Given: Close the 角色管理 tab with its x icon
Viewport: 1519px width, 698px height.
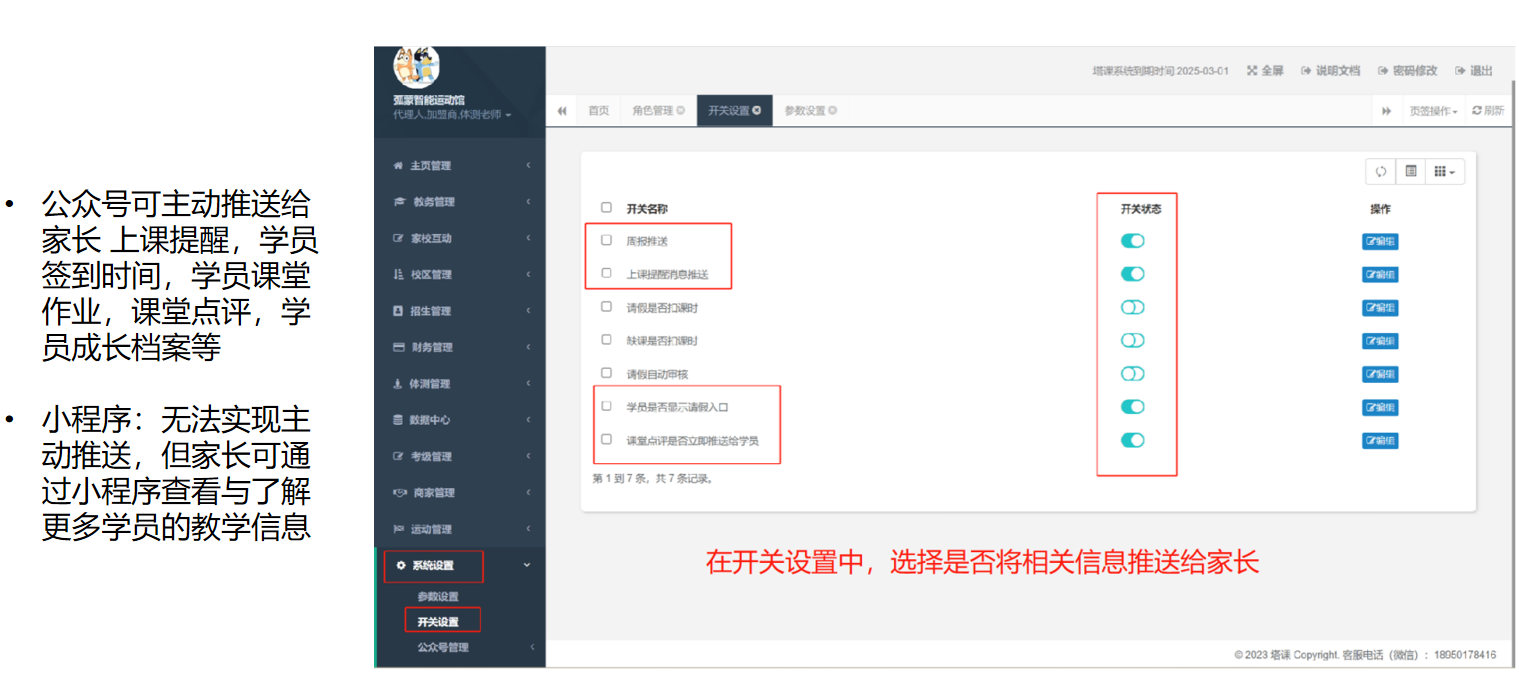Looking at the screenshot, I should coord(681,111).
